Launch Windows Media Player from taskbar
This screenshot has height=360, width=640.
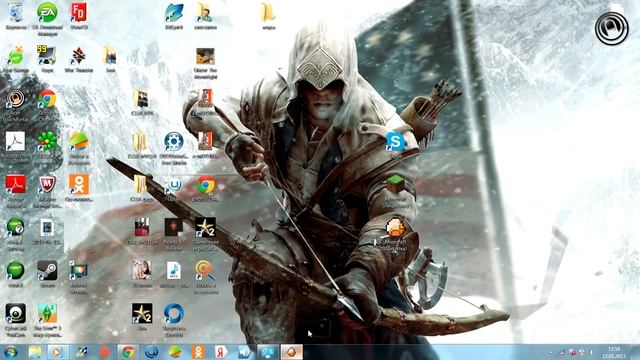point(58,352)
